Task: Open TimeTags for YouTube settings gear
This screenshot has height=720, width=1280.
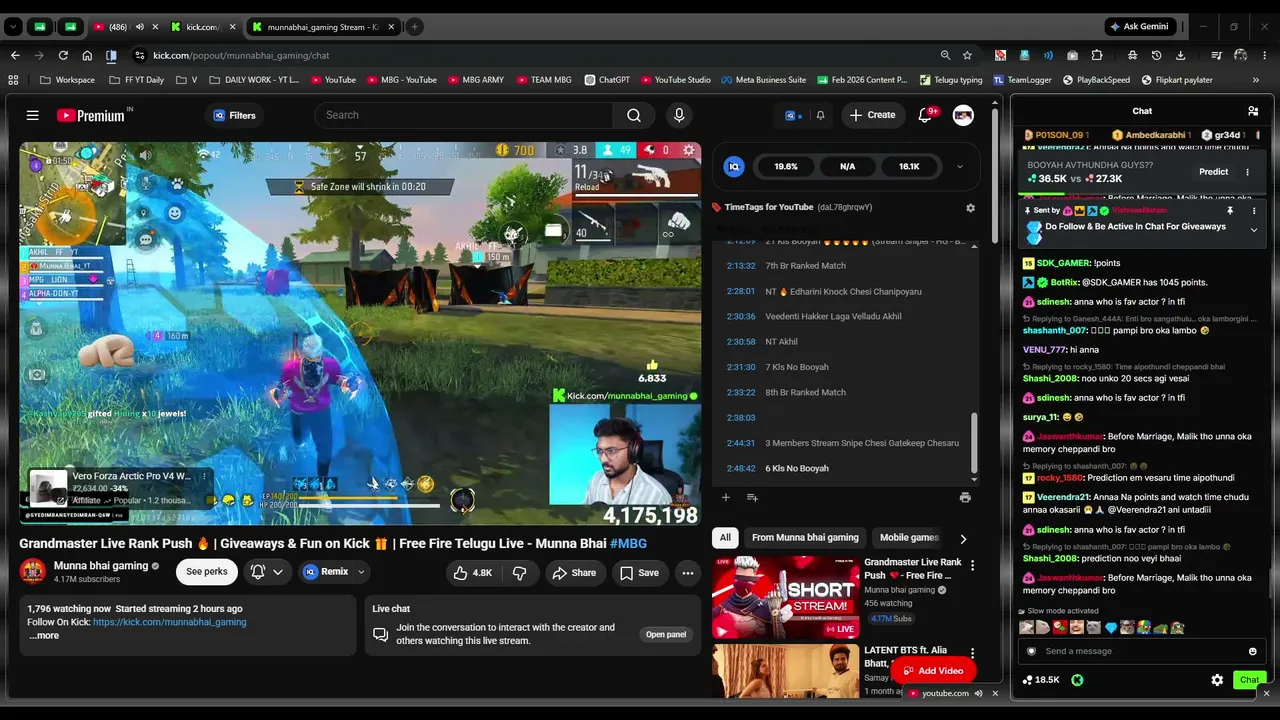Action: [x=970, y=208]
